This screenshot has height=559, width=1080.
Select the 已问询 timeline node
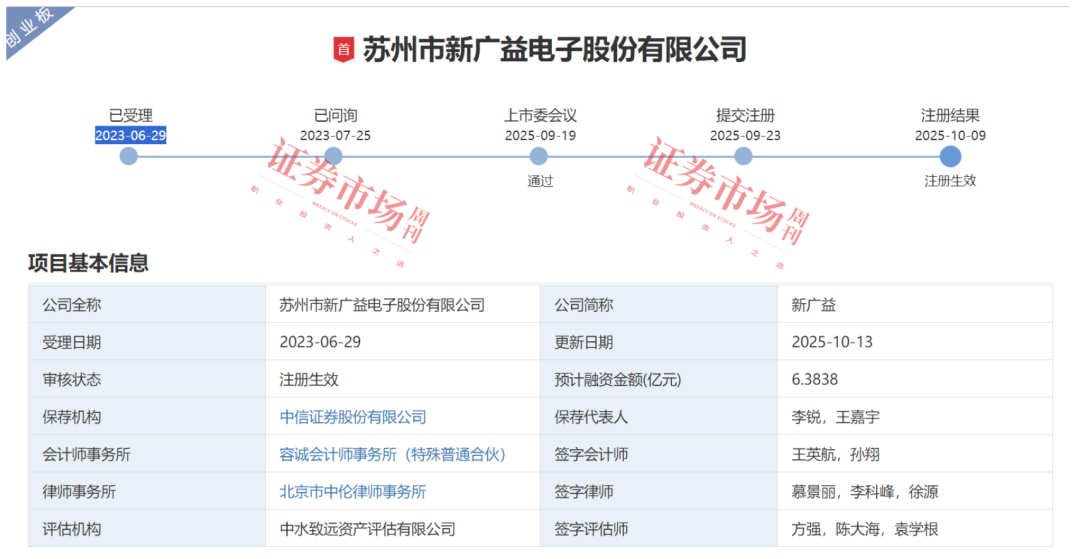point(334,156)
